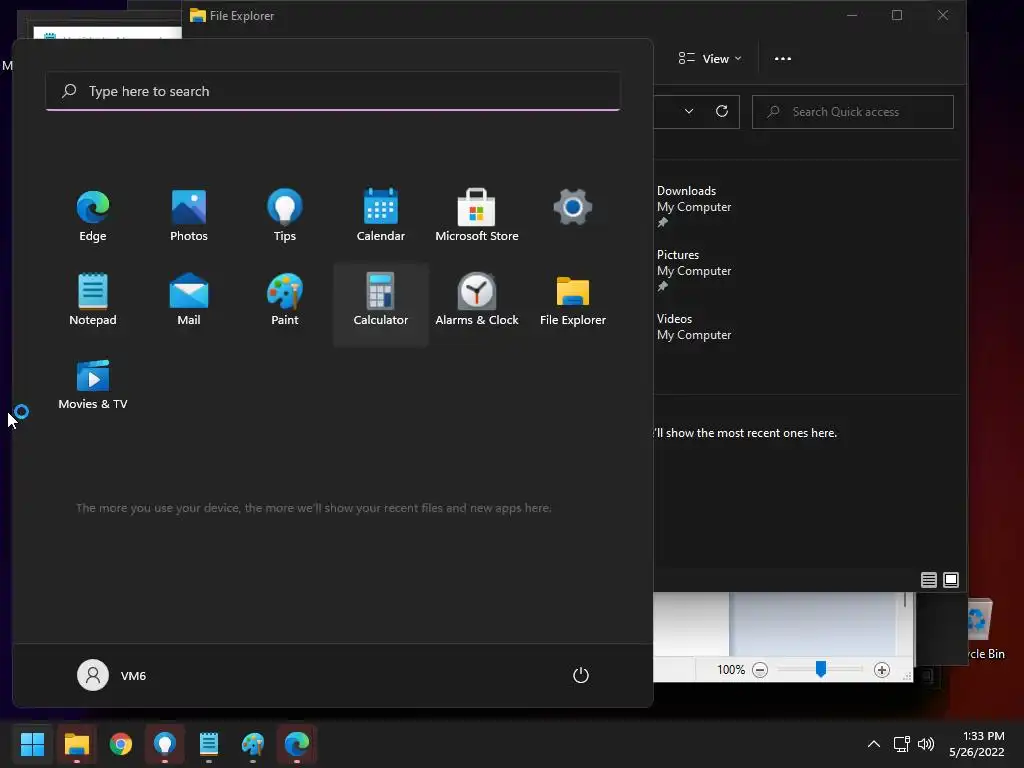Launch the Mail app
The width and height of the screenshot is (1024, 768).
pyautogui.click(x=189, y=300)
